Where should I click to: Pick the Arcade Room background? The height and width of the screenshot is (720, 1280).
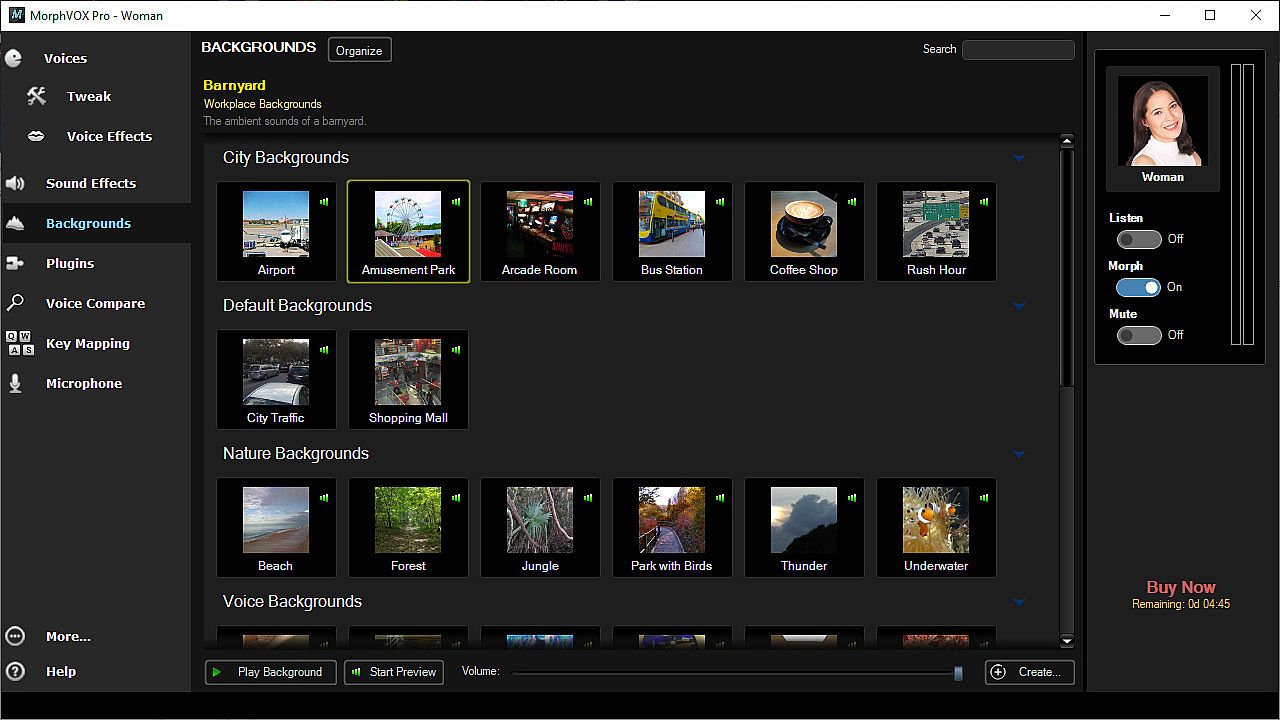click(x=540, y=231)
